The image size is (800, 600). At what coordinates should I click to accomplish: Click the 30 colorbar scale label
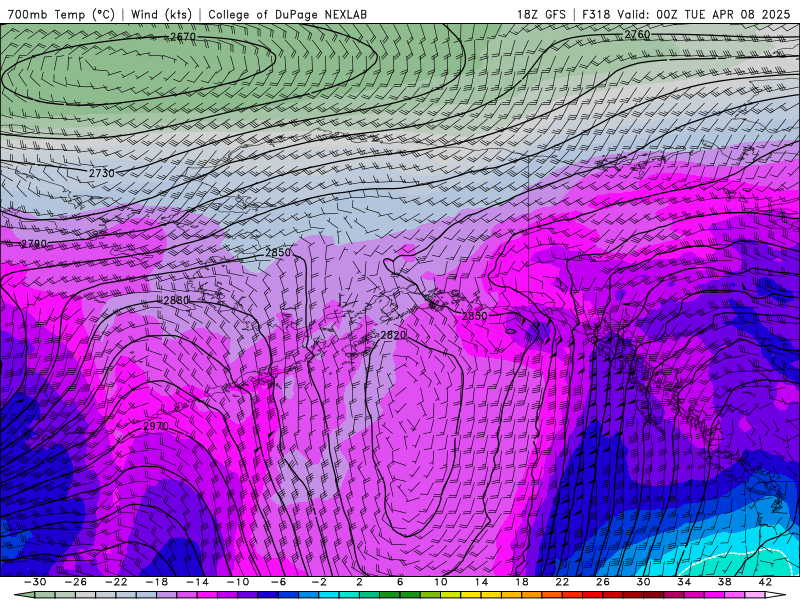(x=643, y=582)
